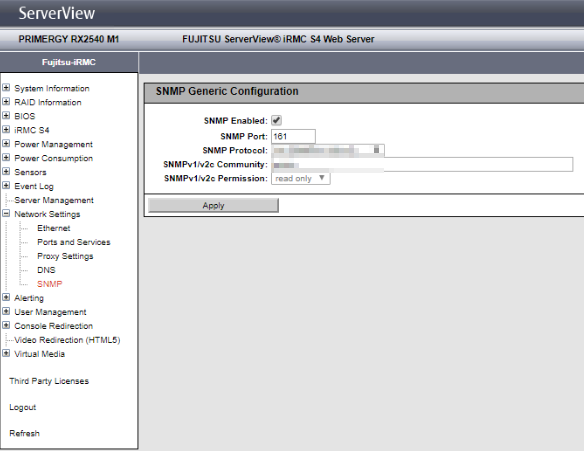Screen dimensions: 584x451
Task: Open the Server Management page
Action: click(x=54, y=200)
